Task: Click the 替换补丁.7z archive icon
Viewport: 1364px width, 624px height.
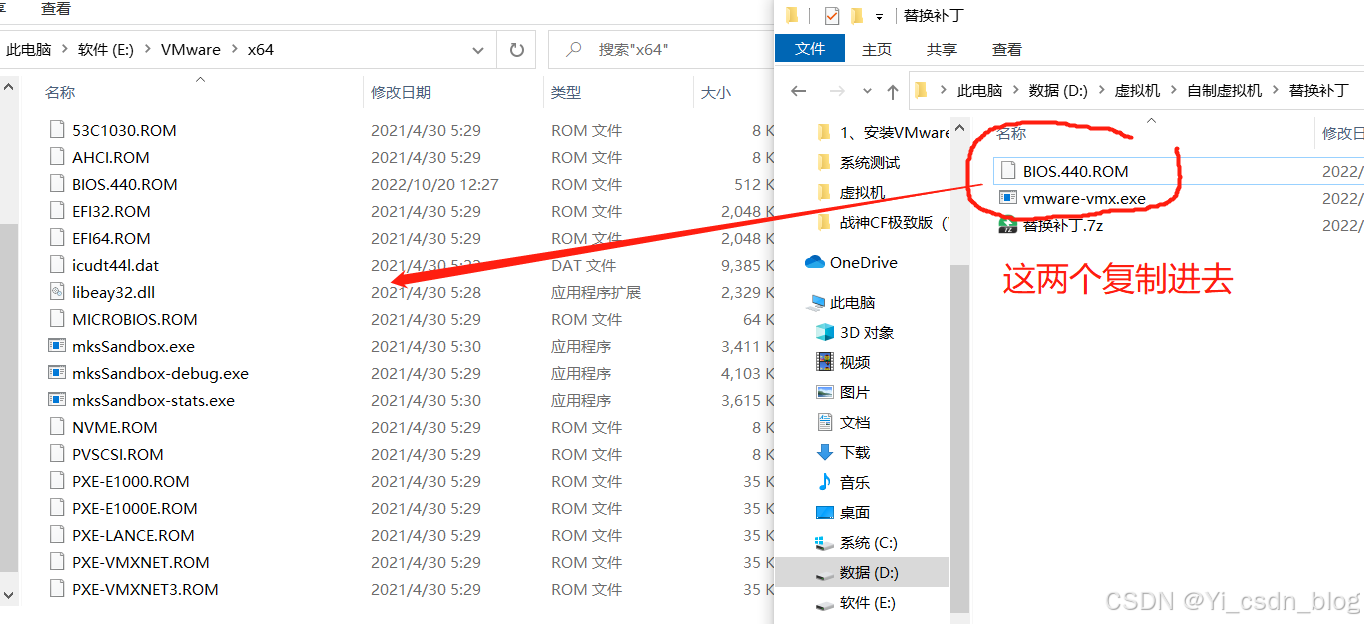Action: 1008,225
